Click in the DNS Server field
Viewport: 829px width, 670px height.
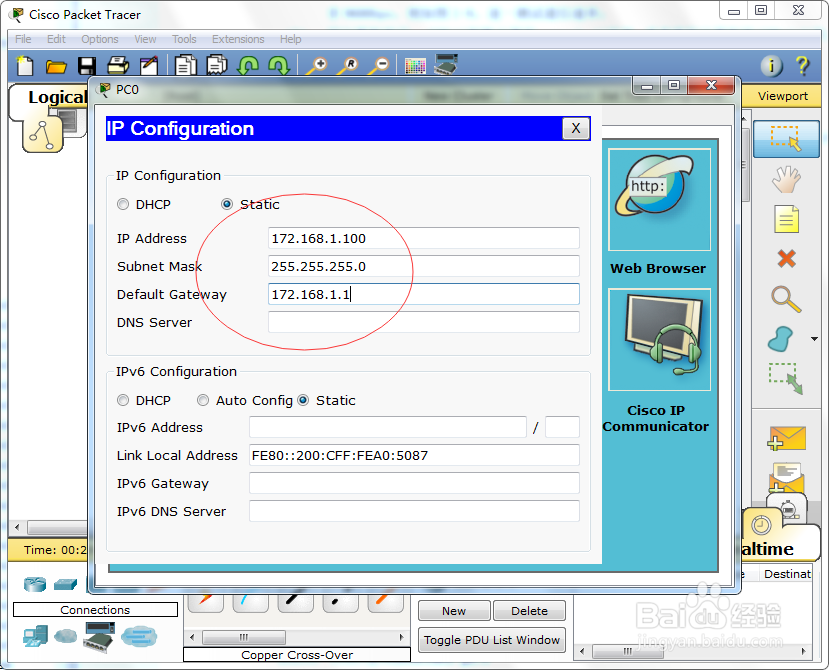[x=423, y=322]
